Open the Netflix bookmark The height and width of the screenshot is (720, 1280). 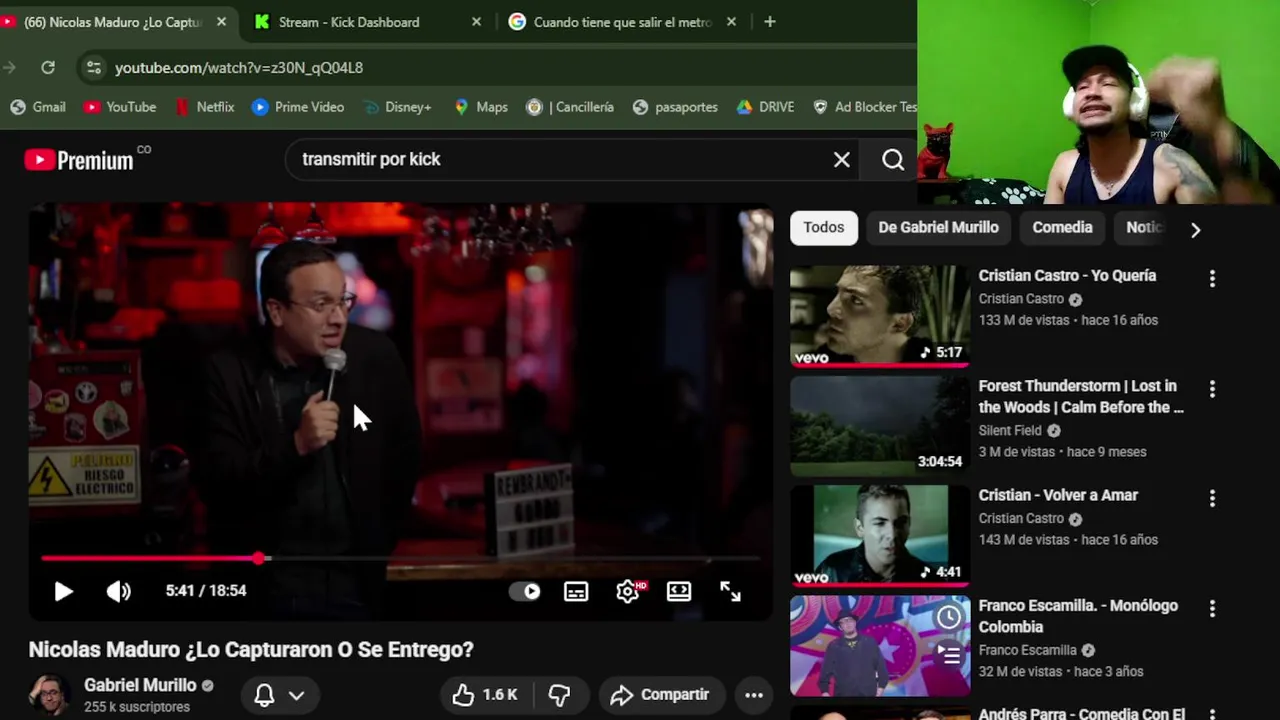point(204,107)
